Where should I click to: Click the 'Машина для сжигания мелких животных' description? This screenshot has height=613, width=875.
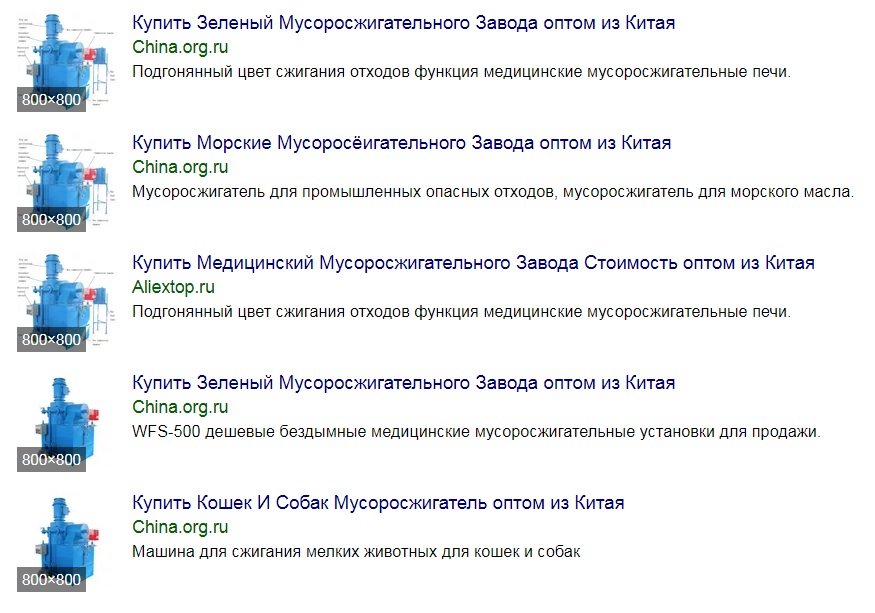(356, 552)
